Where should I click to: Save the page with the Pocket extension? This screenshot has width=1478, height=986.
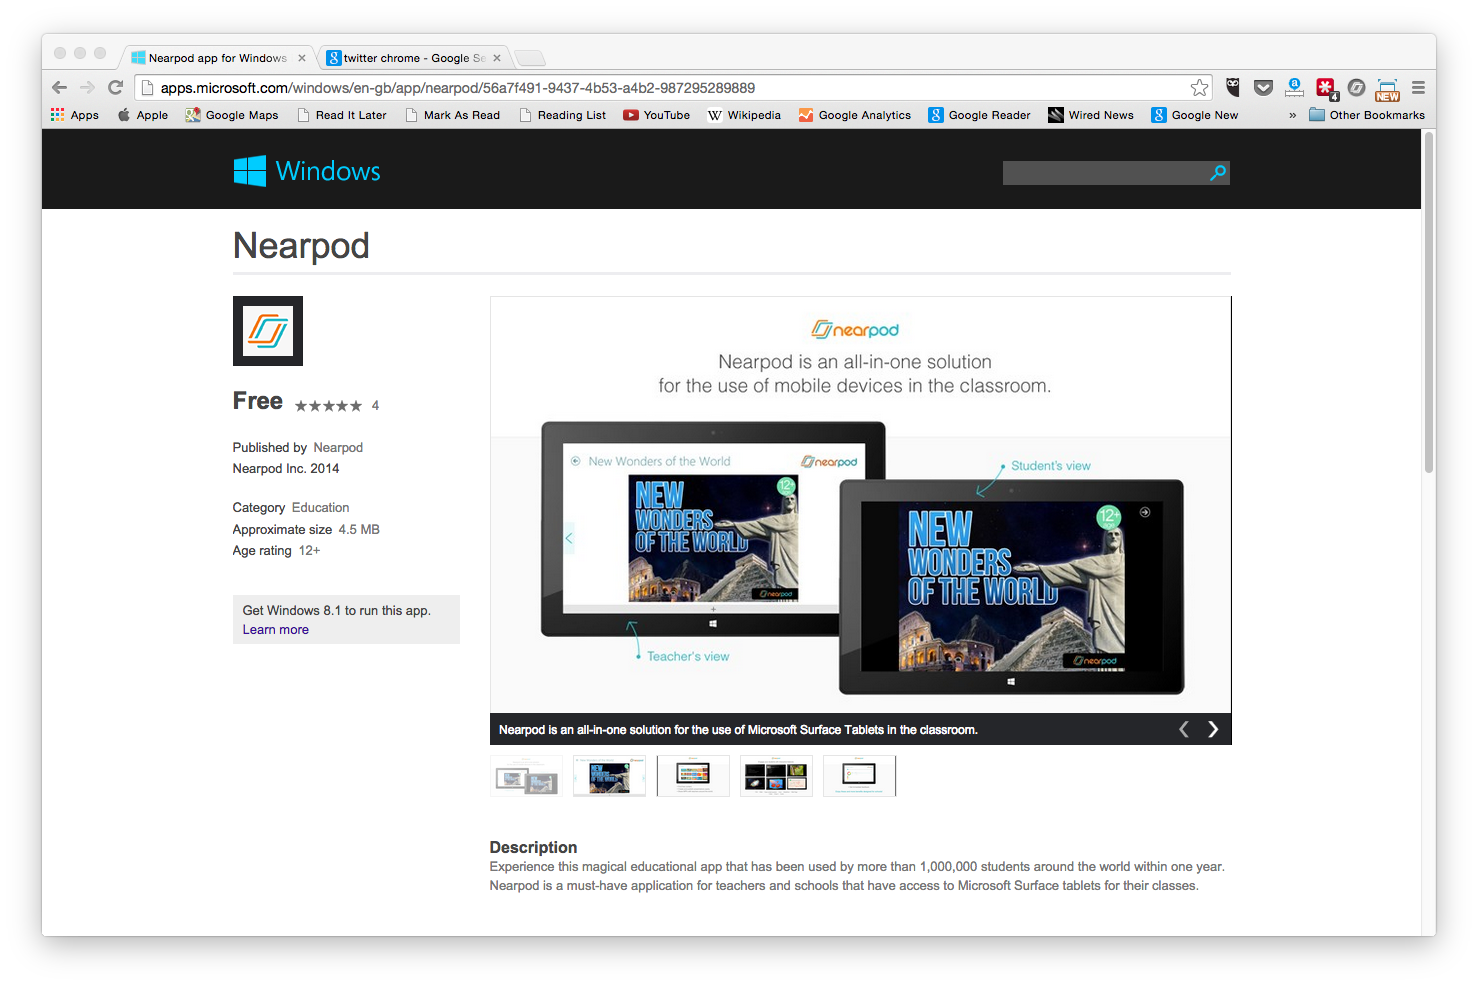tap(1263, 88)
